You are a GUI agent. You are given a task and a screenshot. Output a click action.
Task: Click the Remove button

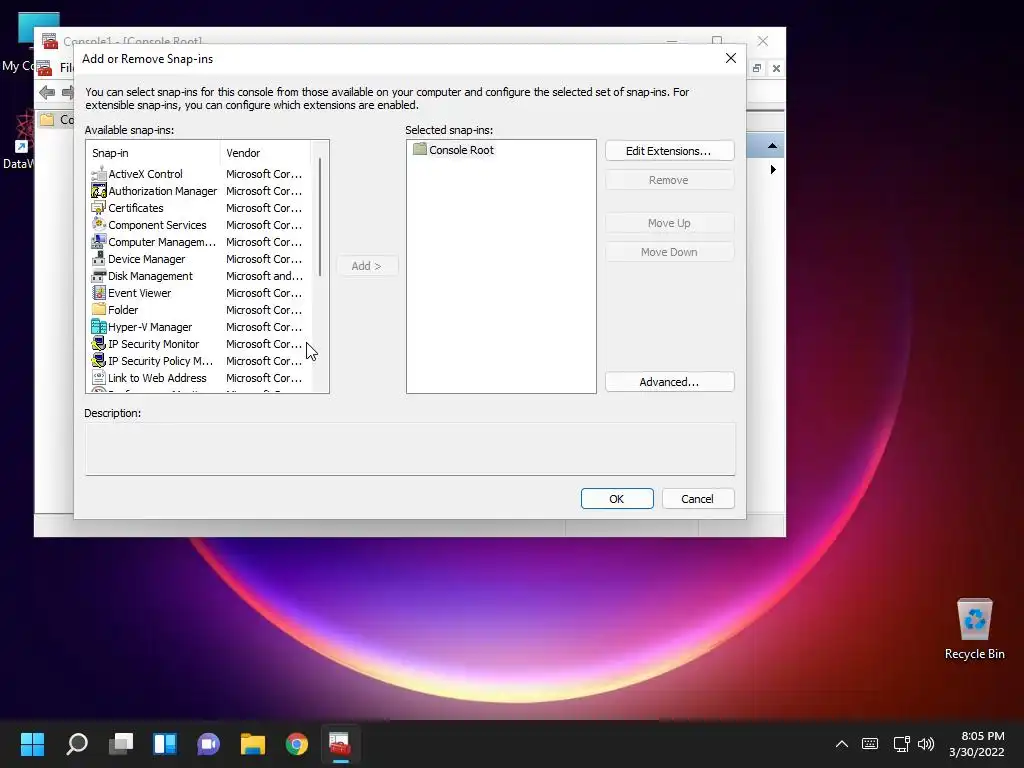pyautogui.click(x=669, y=180)
